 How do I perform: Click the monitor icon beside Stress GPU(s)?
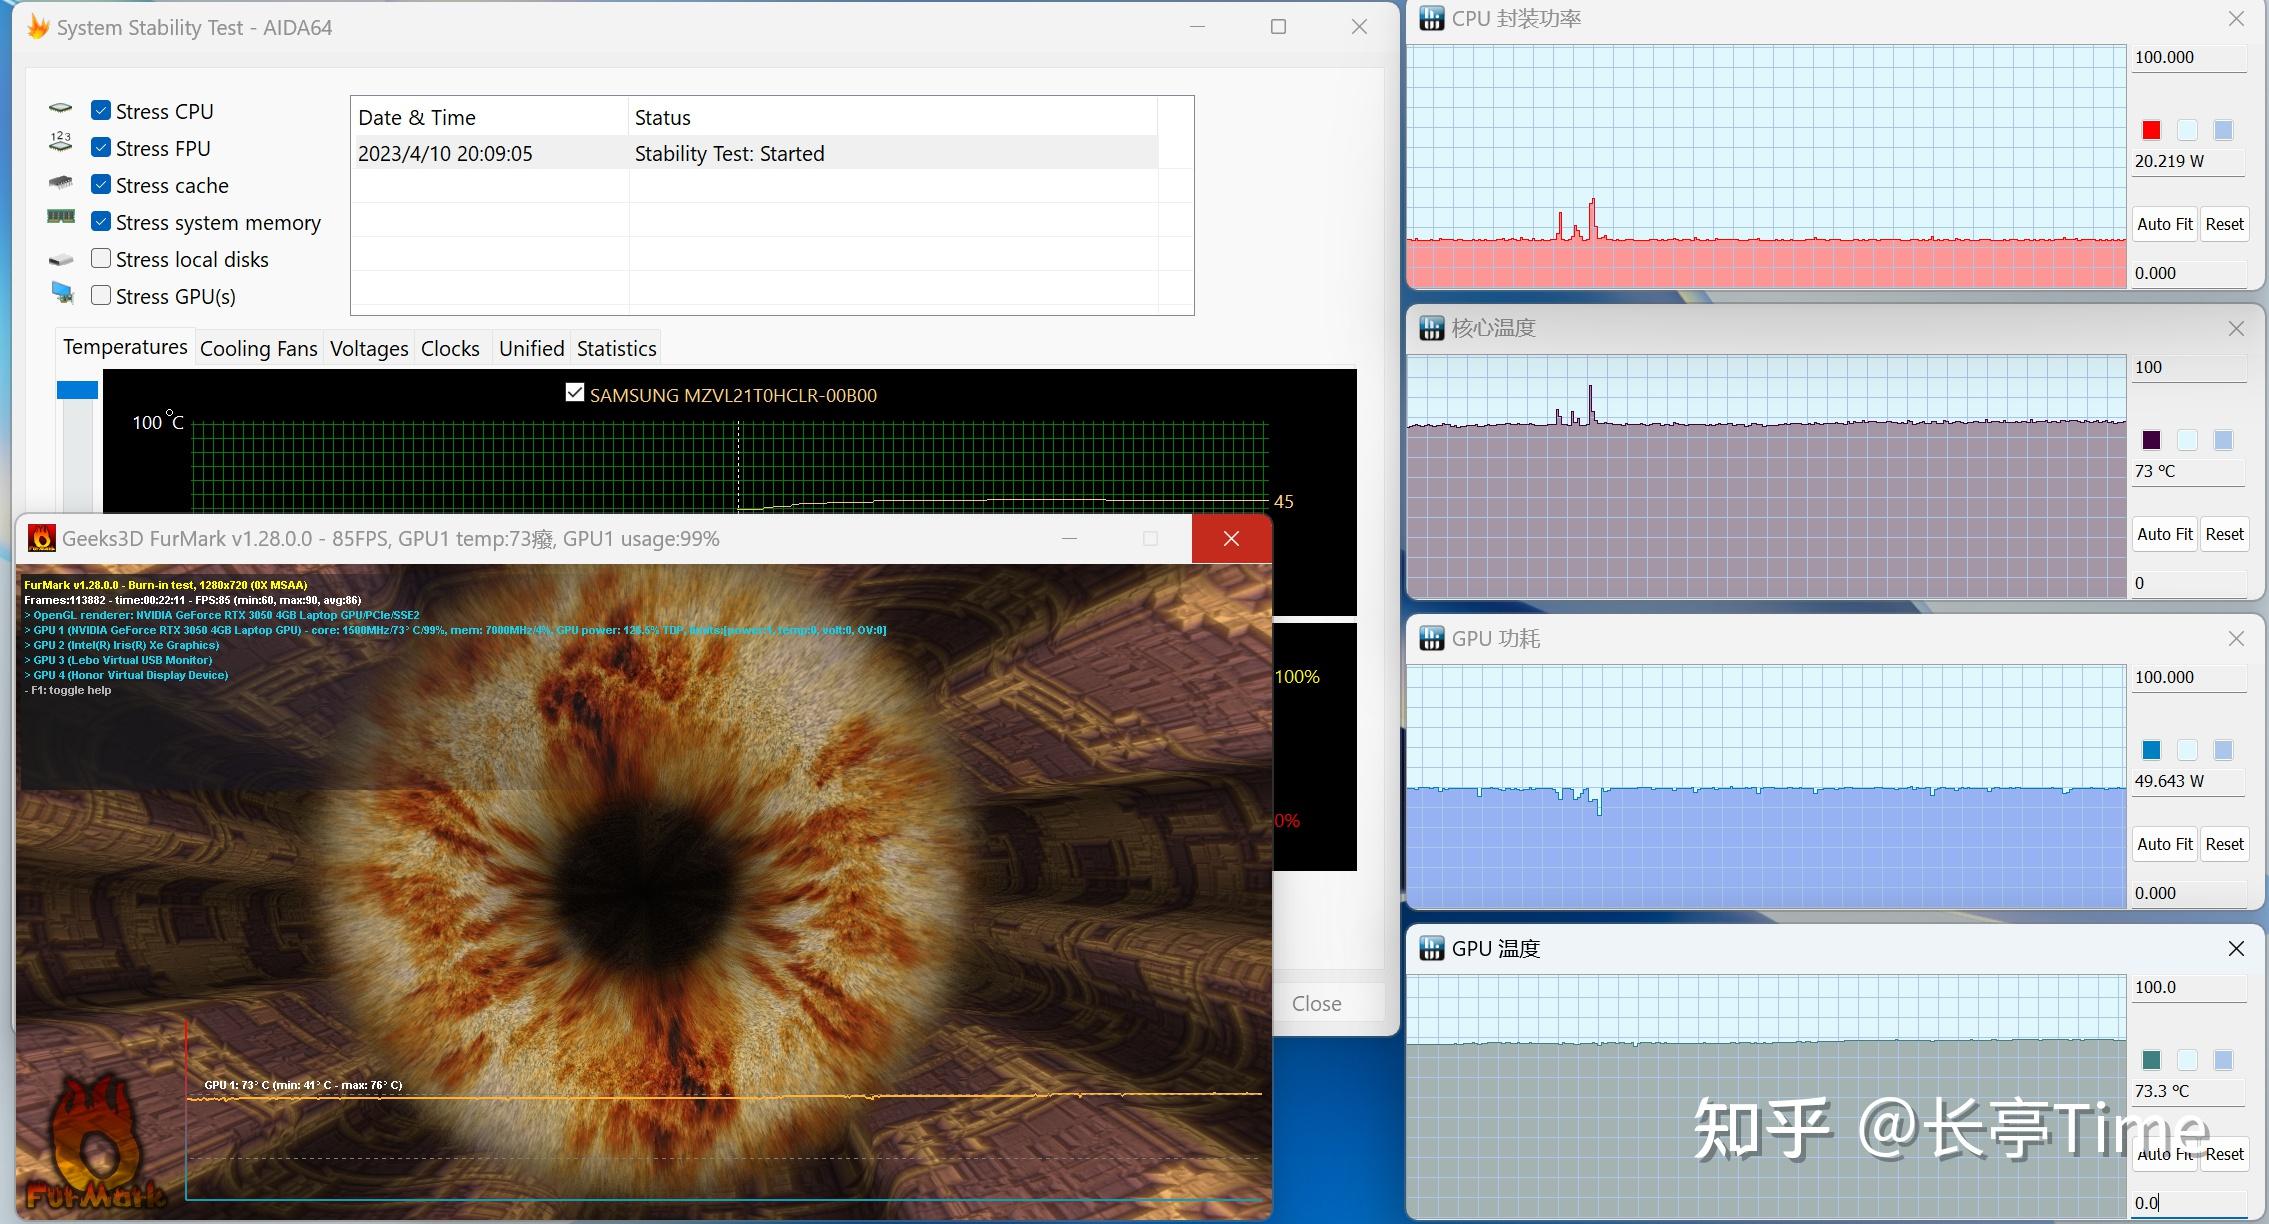pos(62,293)
